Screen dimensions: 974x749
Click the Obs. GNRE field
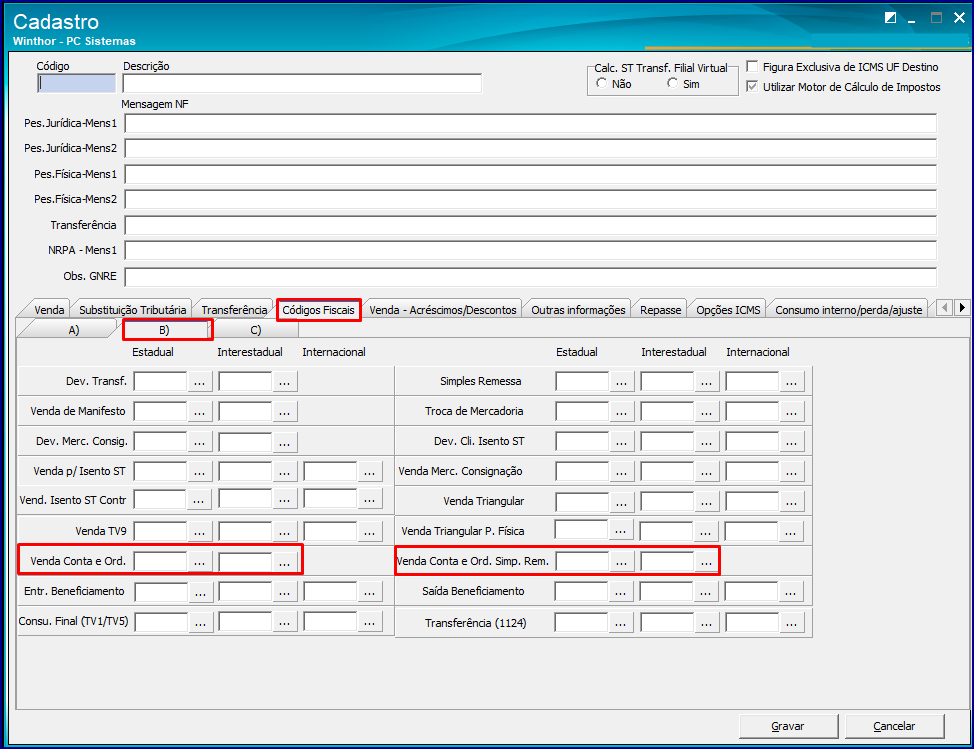(x=531, y=276)
